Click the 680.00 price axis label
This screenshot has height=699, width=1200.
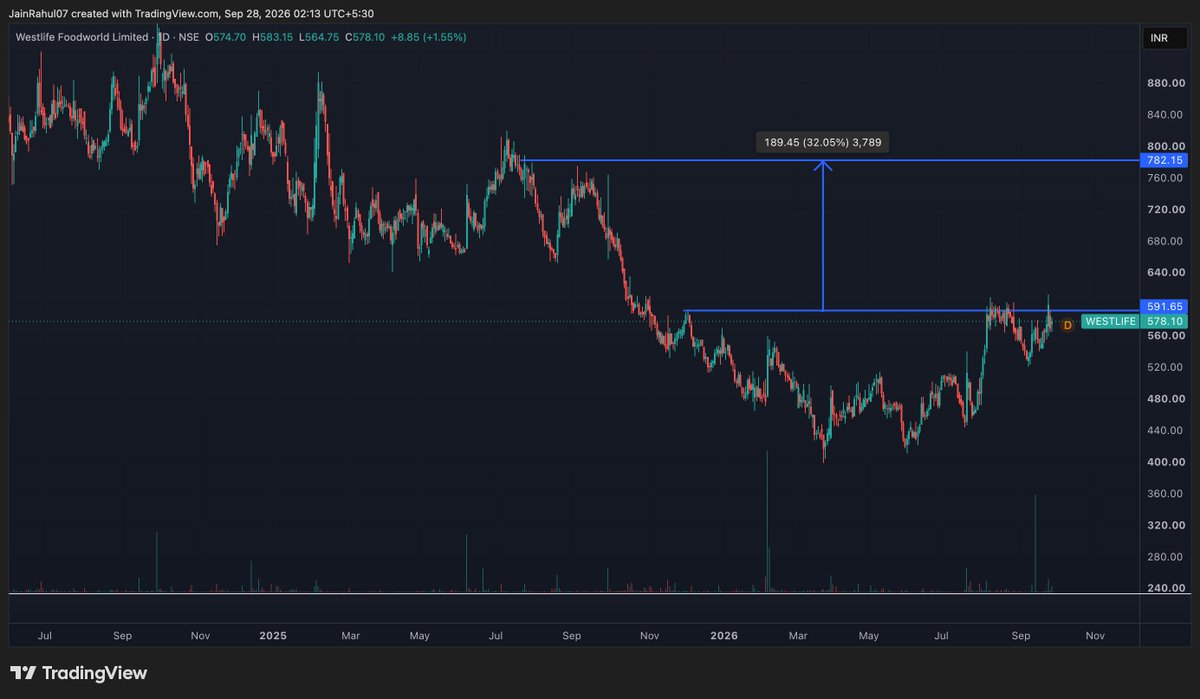click(1165, 241)
